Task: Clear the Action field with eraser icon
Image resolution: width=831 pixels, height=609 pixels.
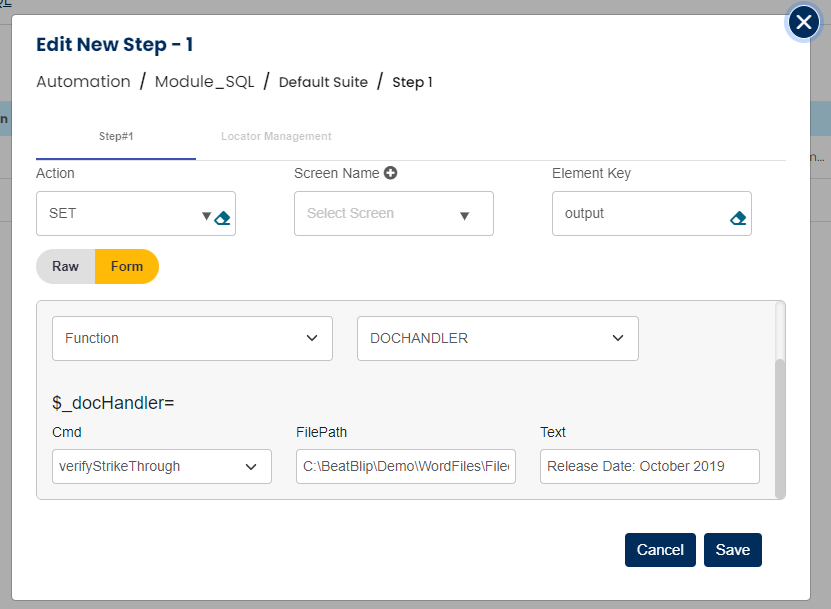Action: 223,217
